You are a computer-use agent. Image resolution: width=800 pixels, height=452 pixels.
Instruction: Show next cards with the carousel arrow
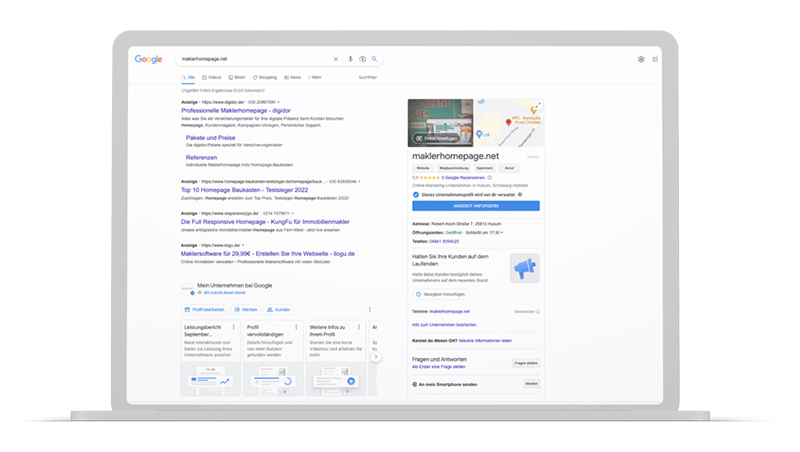pos(376,357)
